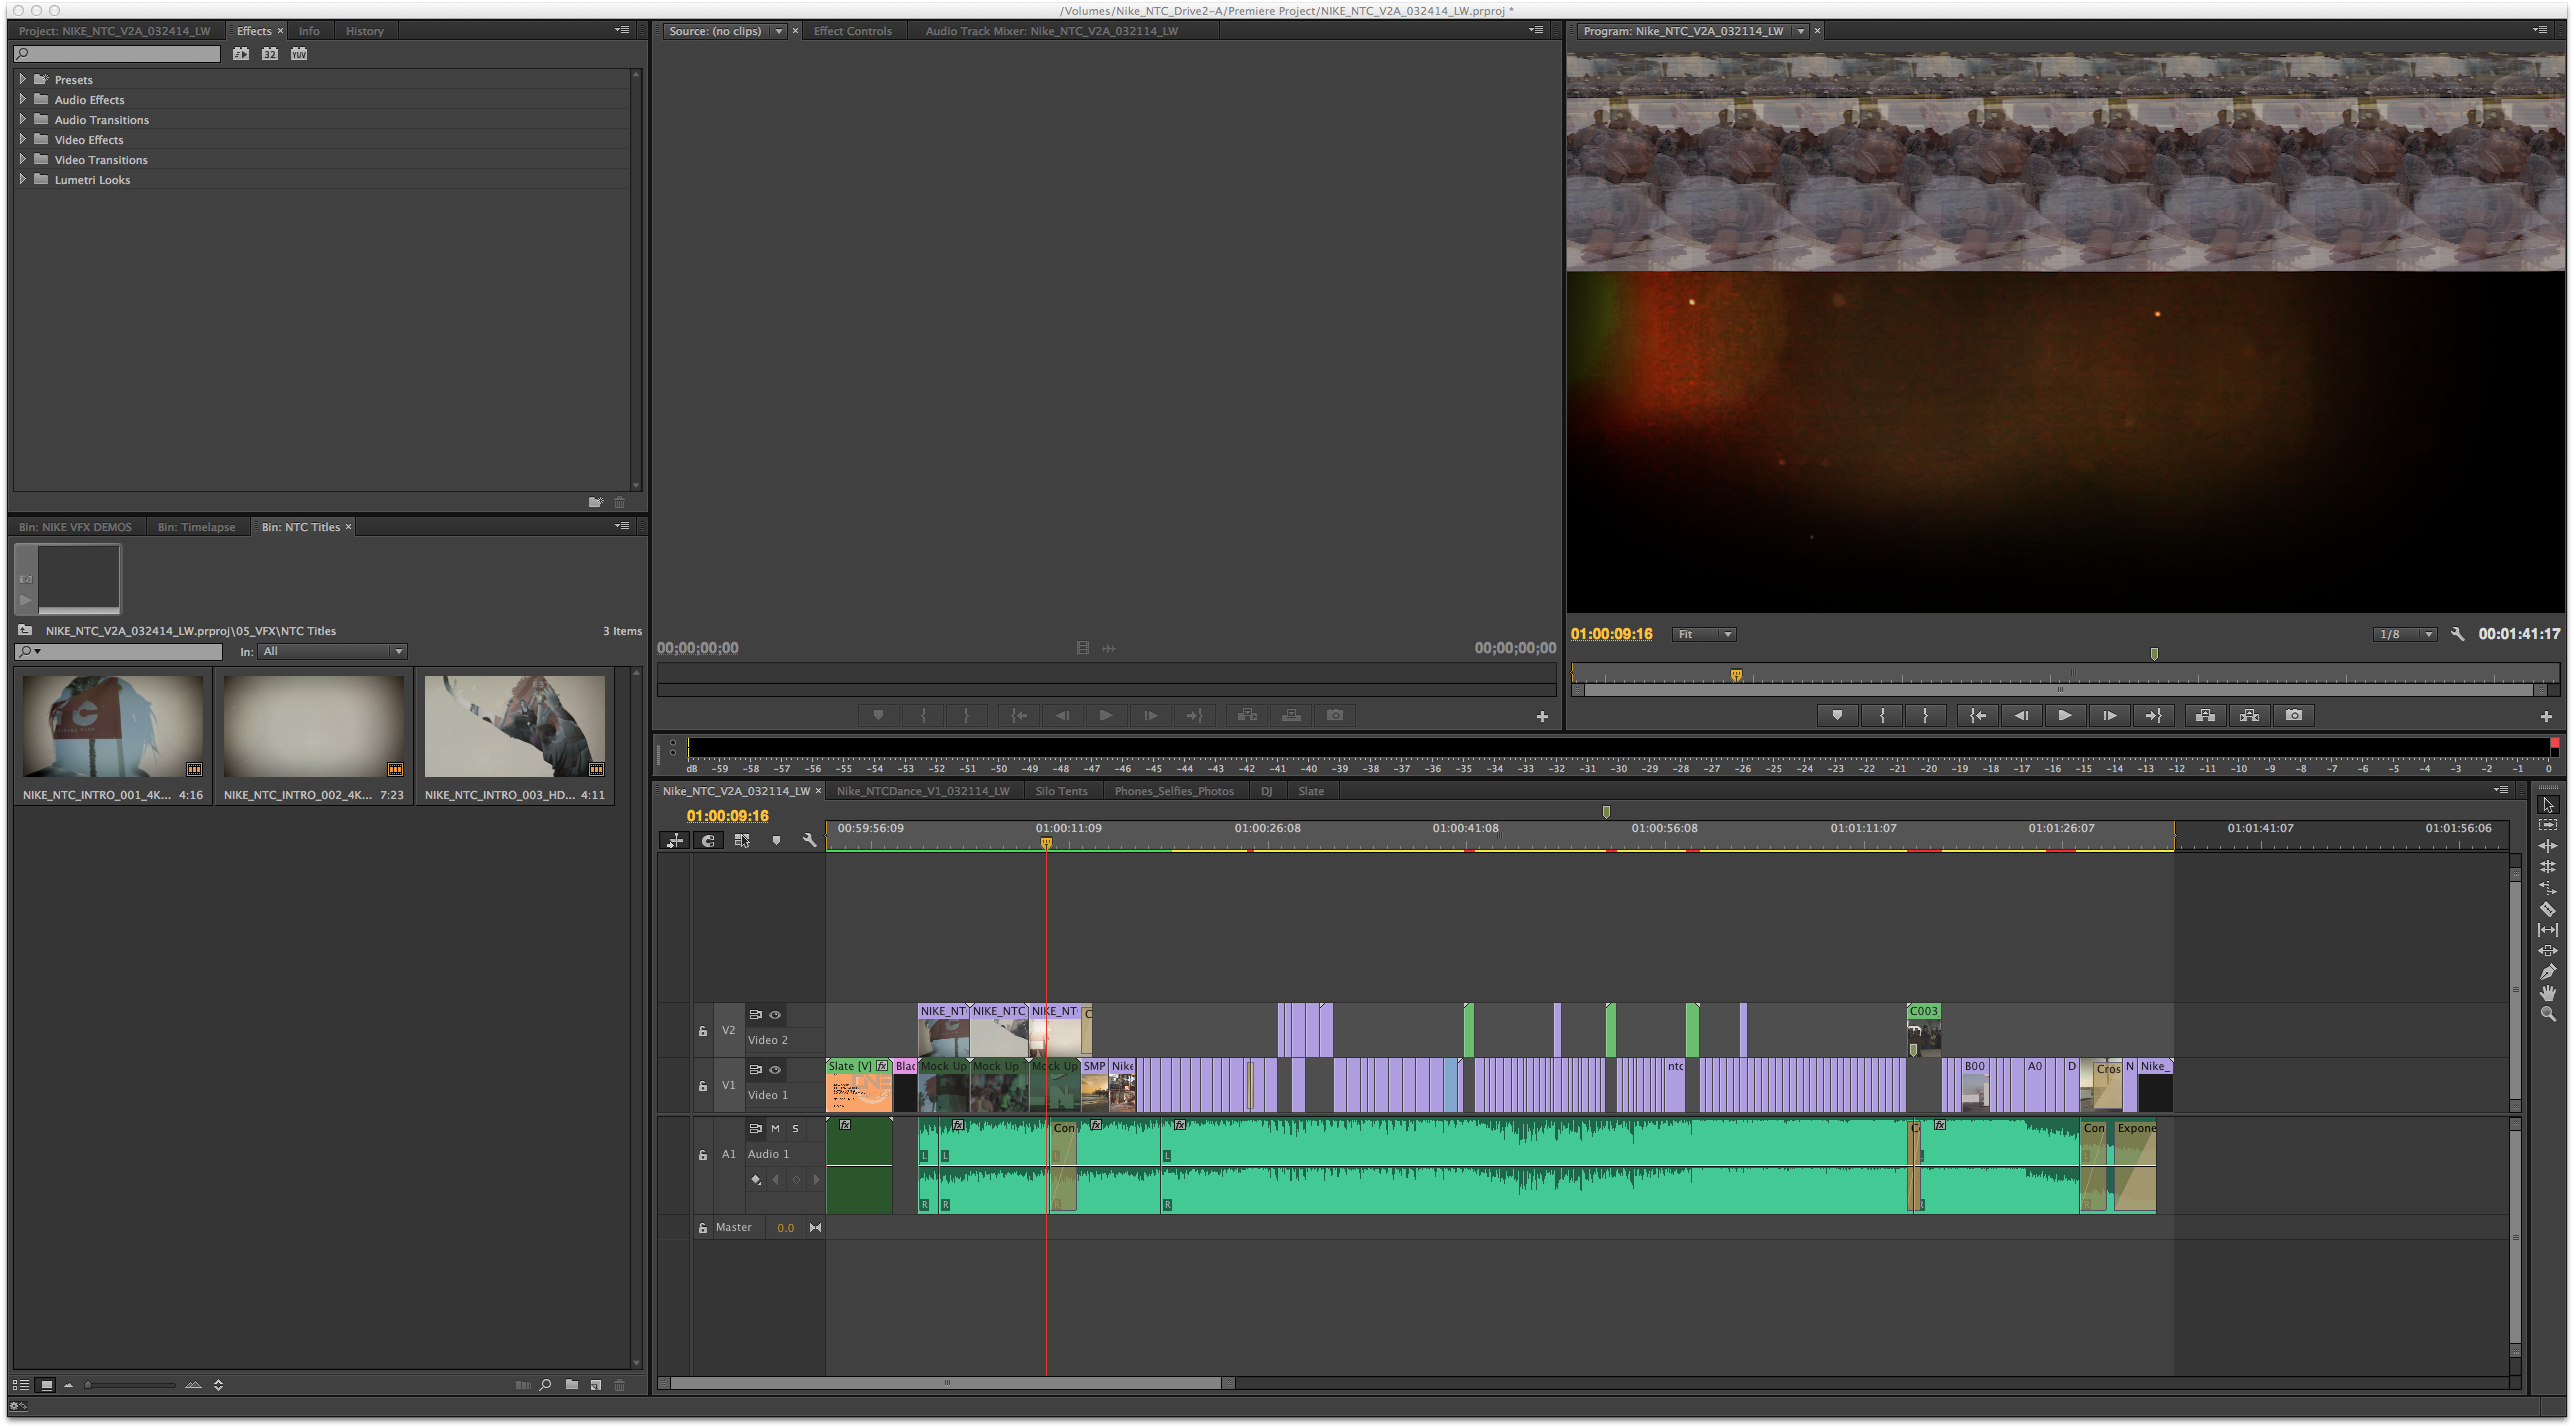
Task: Click the timeline Add Marker icon
Action: [x=776, y=841]
